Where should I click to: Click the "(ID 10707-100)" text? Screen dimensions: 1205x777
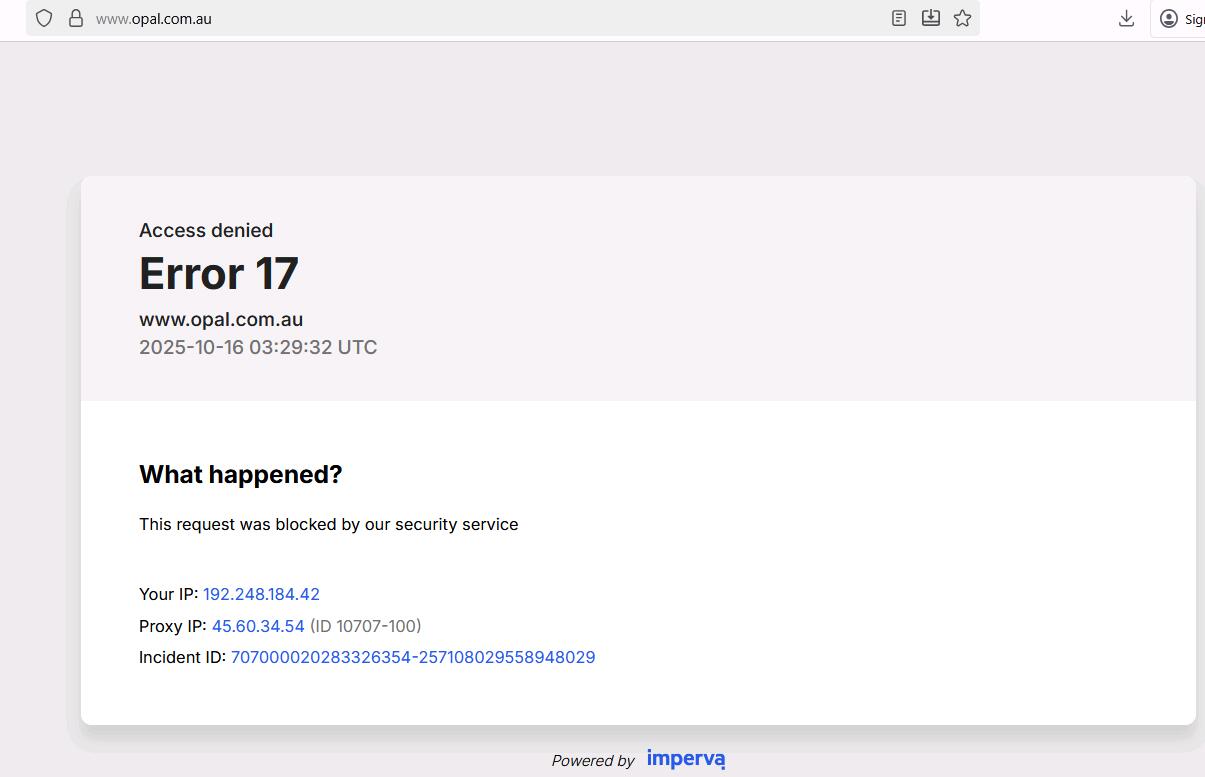[x=365, y=626]
